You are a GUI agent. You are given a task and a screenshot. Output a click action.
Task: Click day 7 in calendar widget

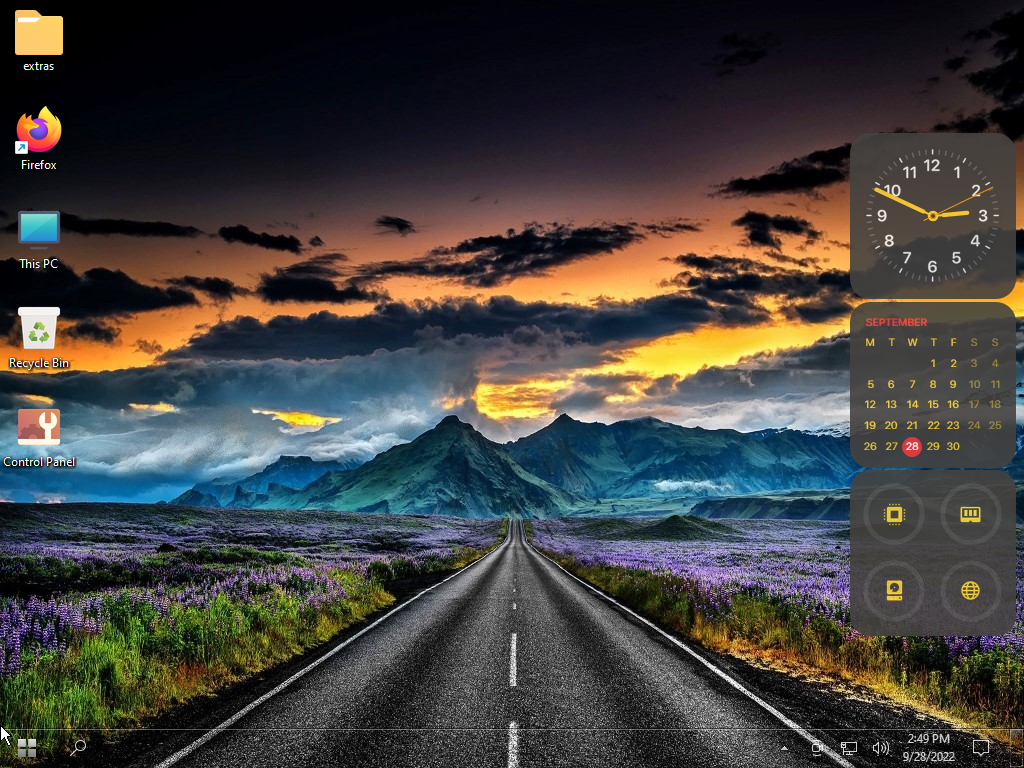912,384
